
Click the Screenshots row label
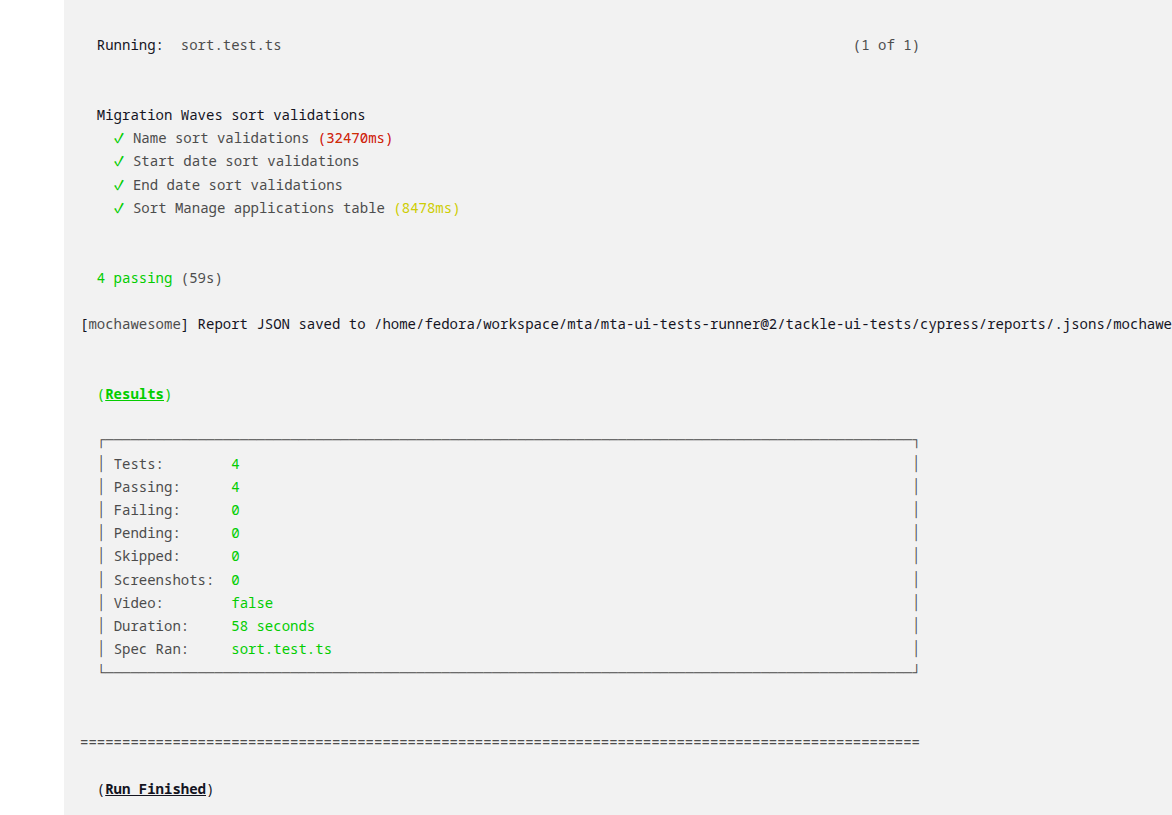(163, 580)
